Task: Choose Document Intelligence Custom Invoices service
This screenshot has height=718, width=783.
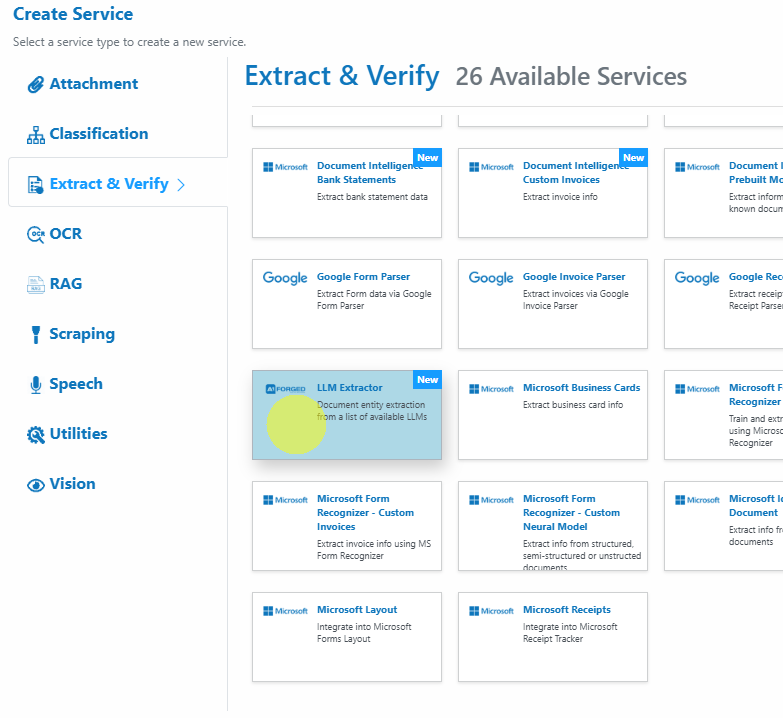Action: pos(553,193)
